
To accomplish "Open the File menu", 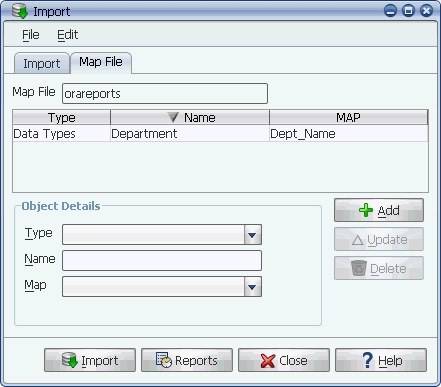I will [31, 35].
